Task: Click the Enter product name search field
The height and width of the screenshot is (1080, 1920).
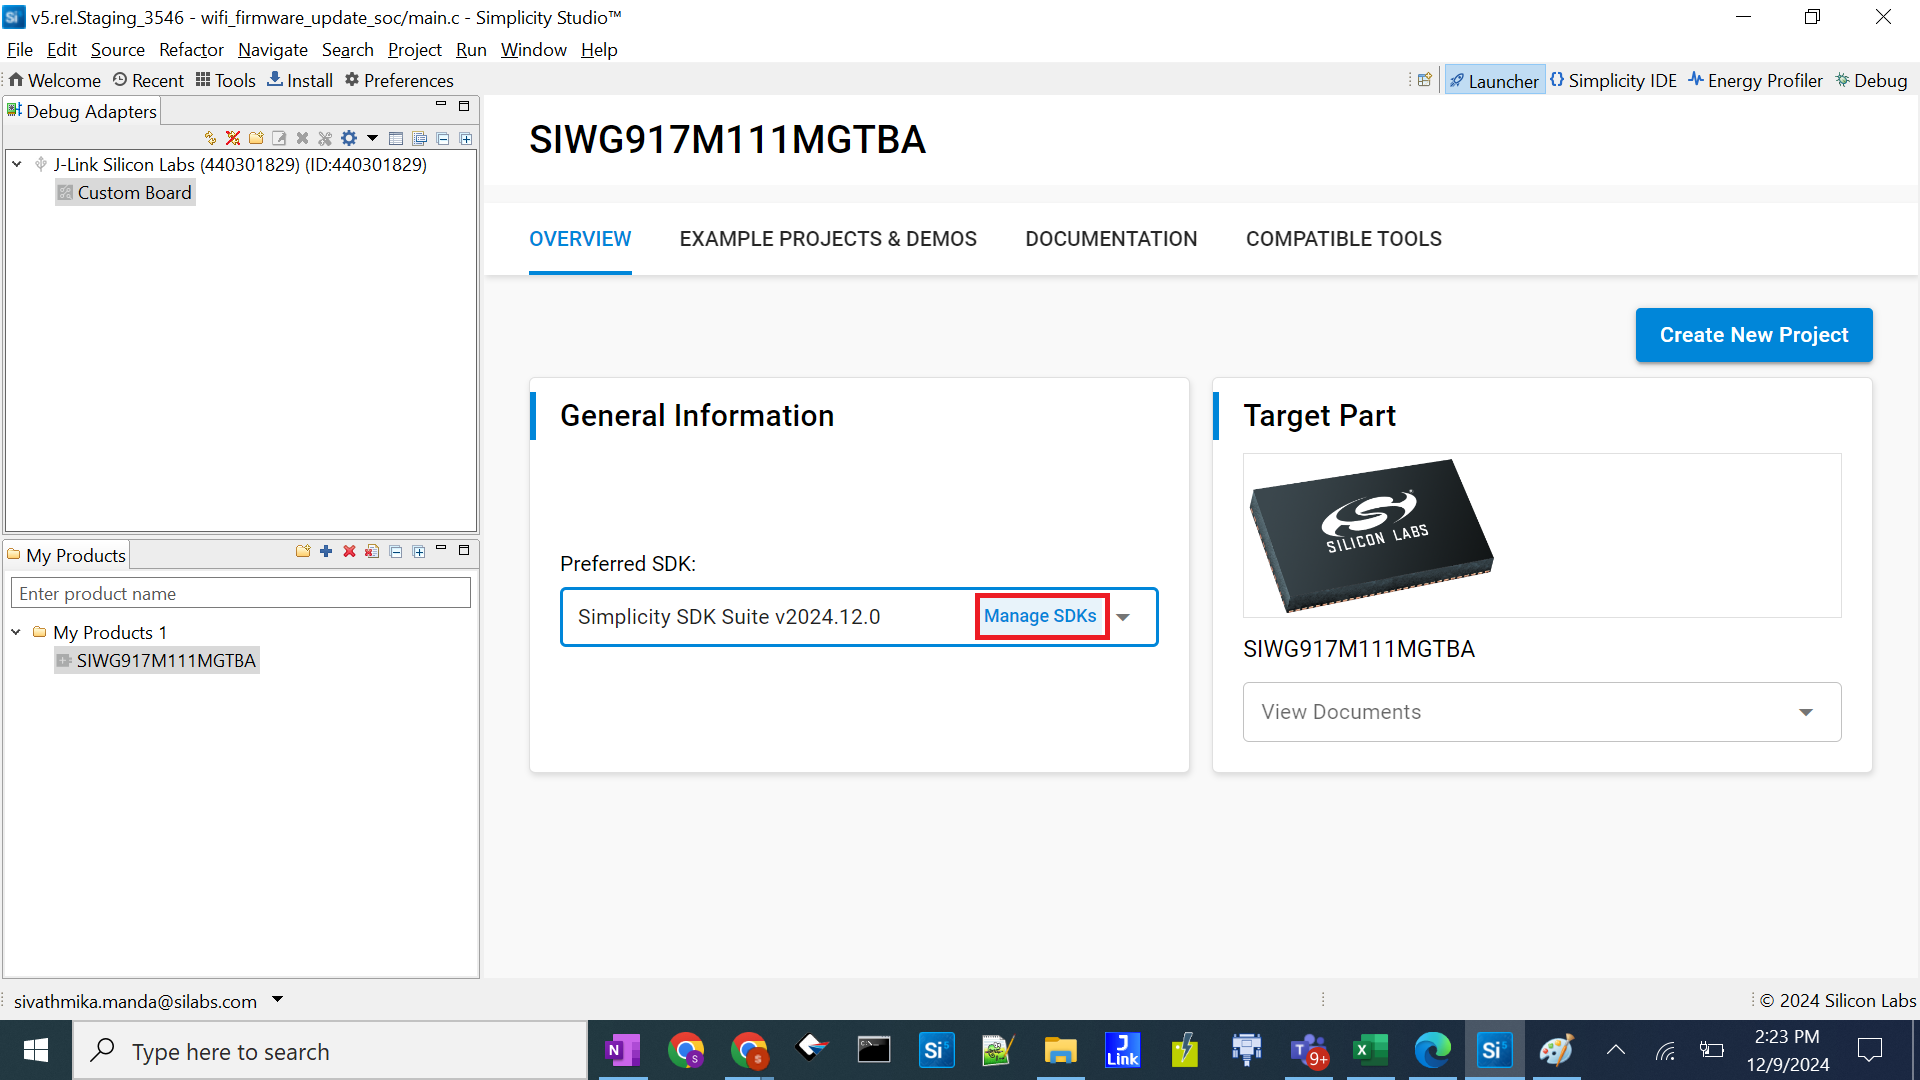Action: 240,592
